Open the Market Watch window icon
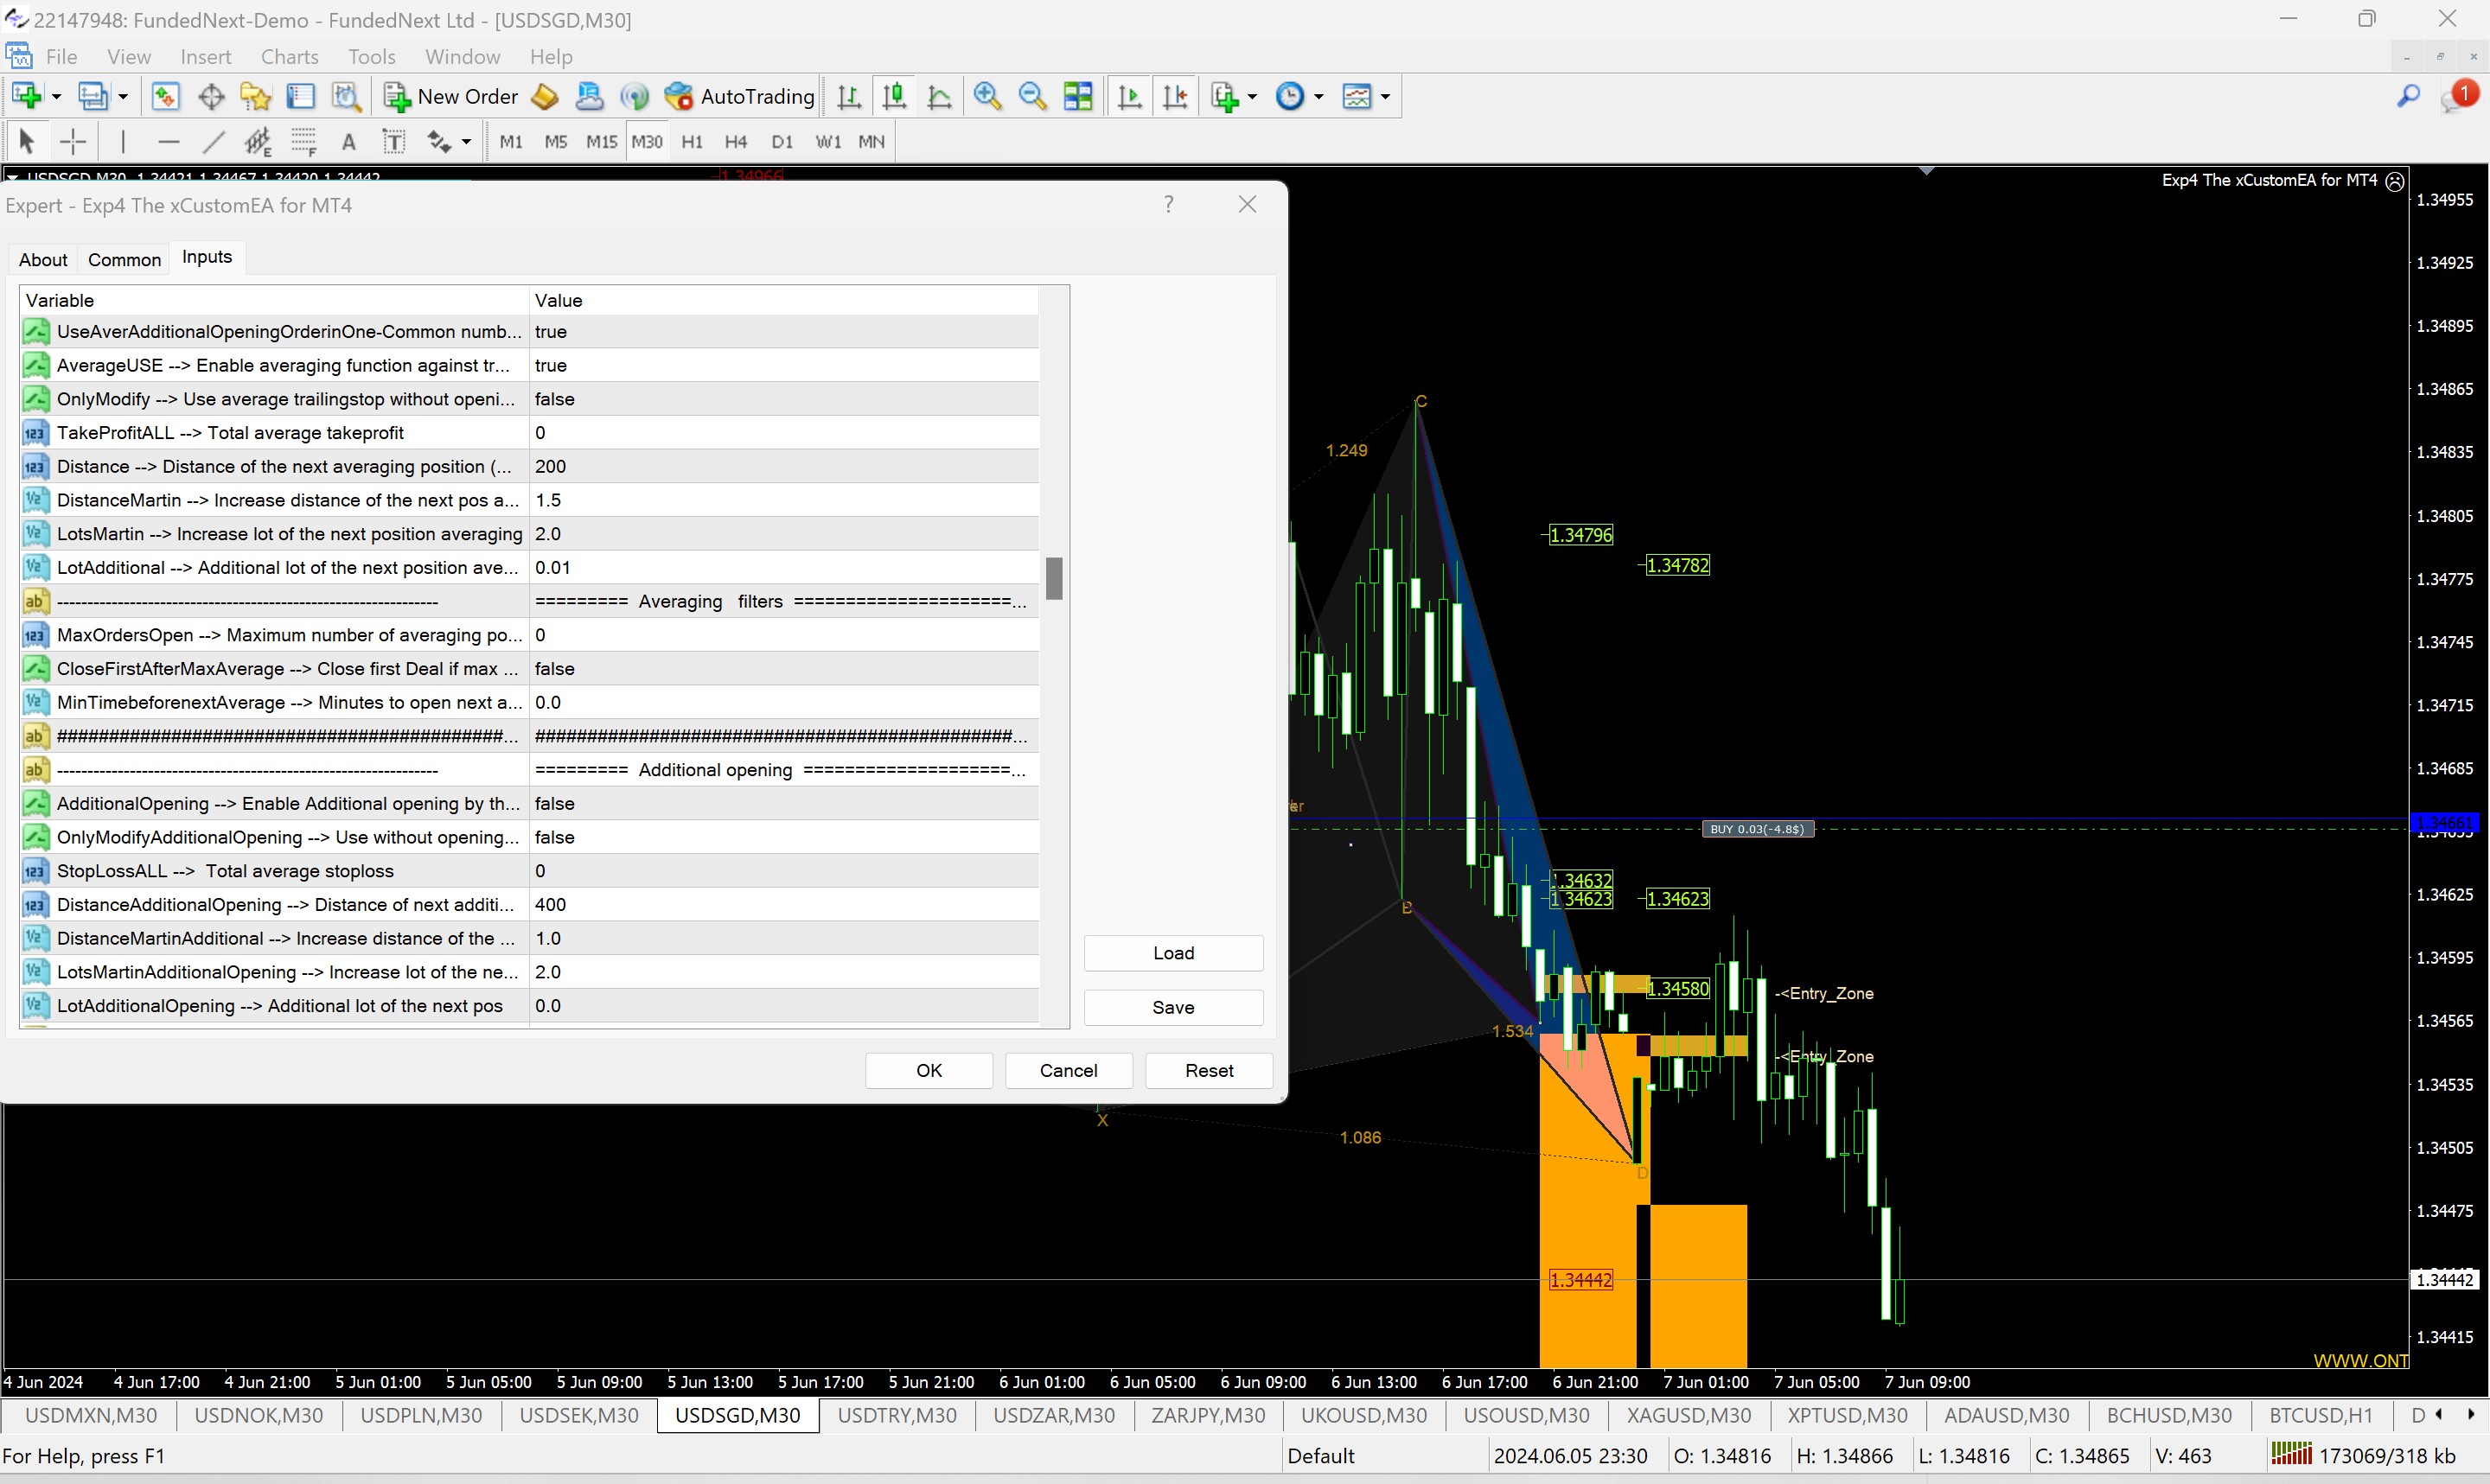The width and height of the screenshot is (2490, 1484). 165,97
